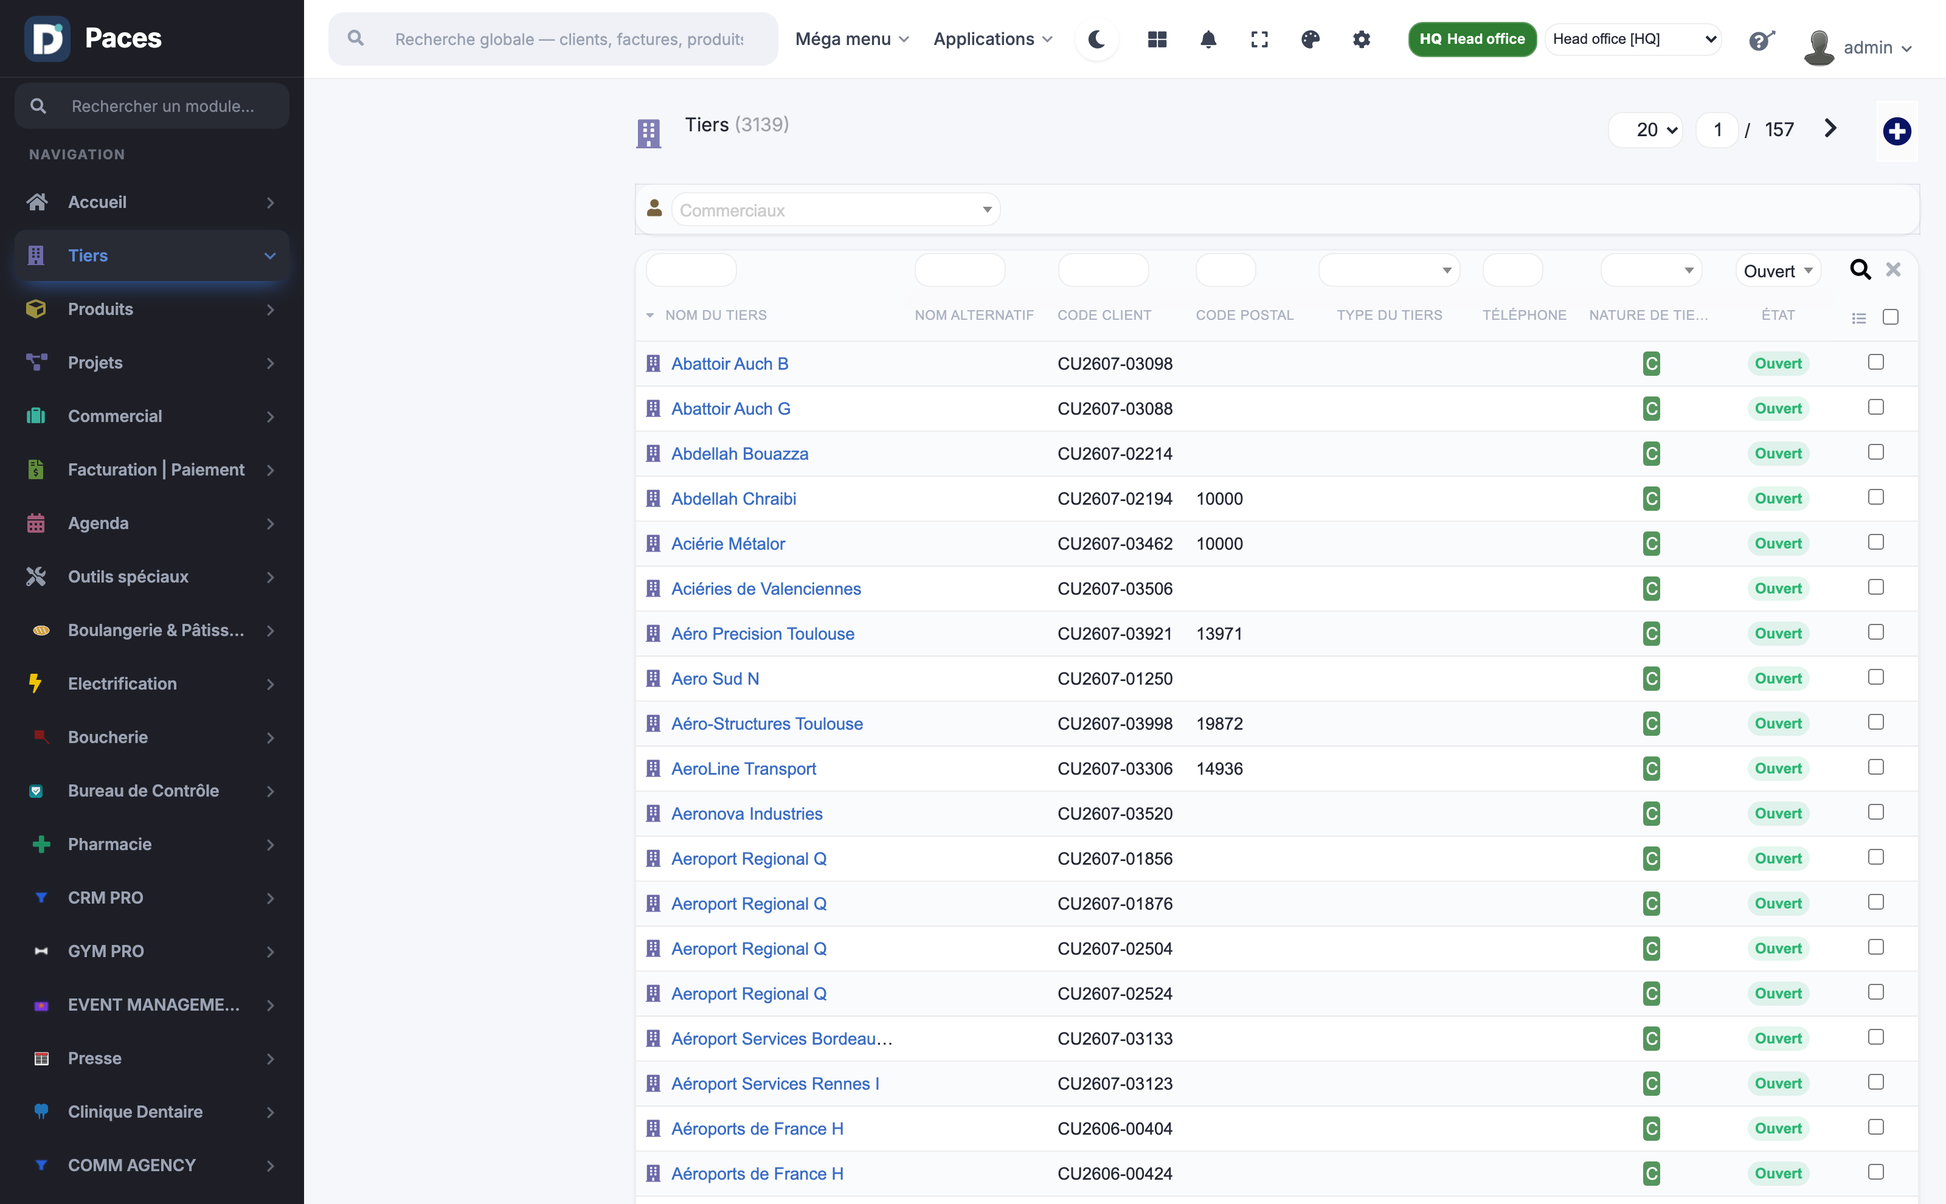The height and width of the screenshot is (1204, 1946).
Task: Open notifications bell icon
Action: pos(1208,39)
